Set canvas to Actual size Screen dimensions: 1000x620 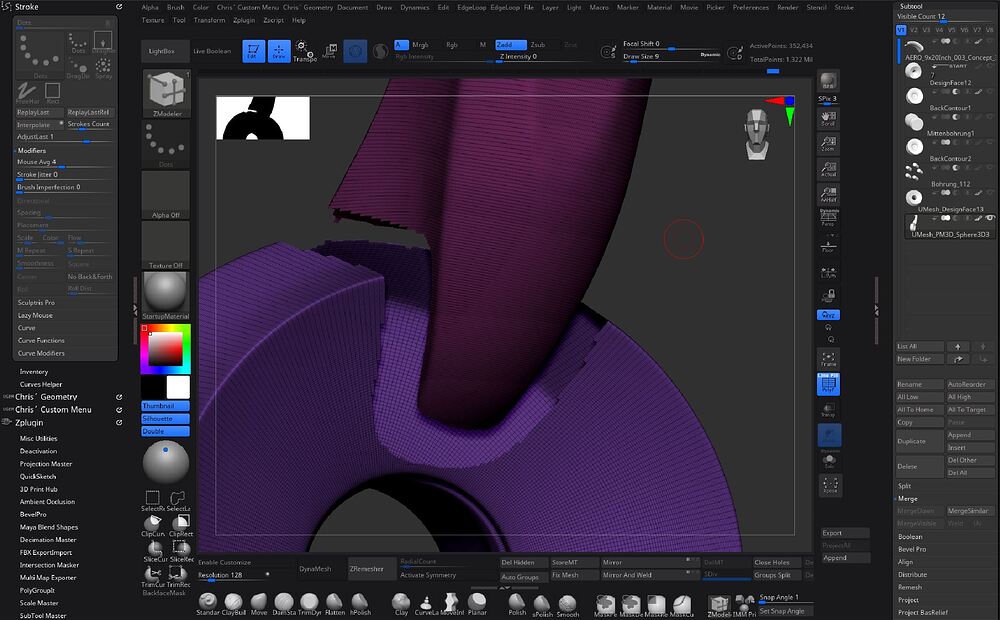pyautogui.click(x=828, y=169)
